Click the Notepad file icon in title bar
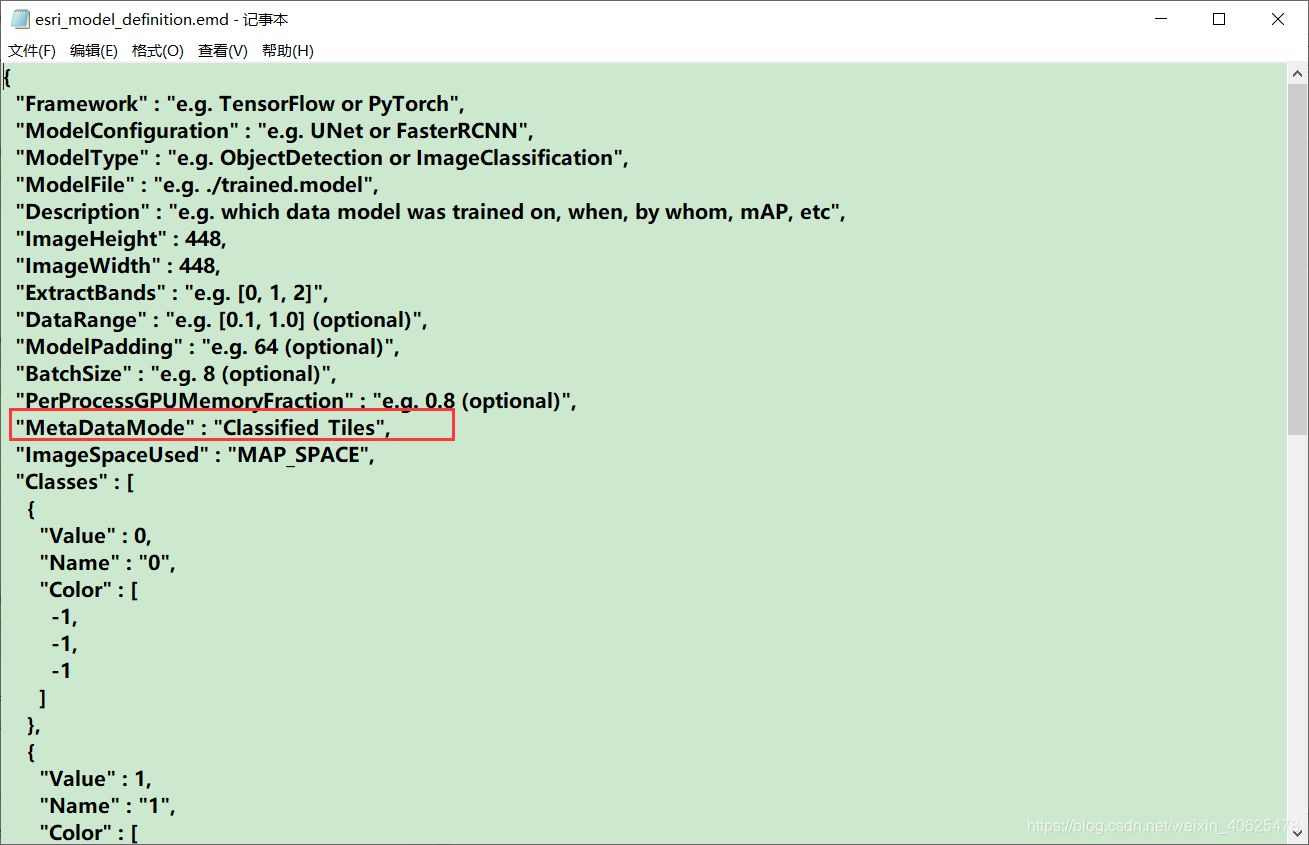The image size is (1309, 845). pyautogui.click(x=20, y=19)
